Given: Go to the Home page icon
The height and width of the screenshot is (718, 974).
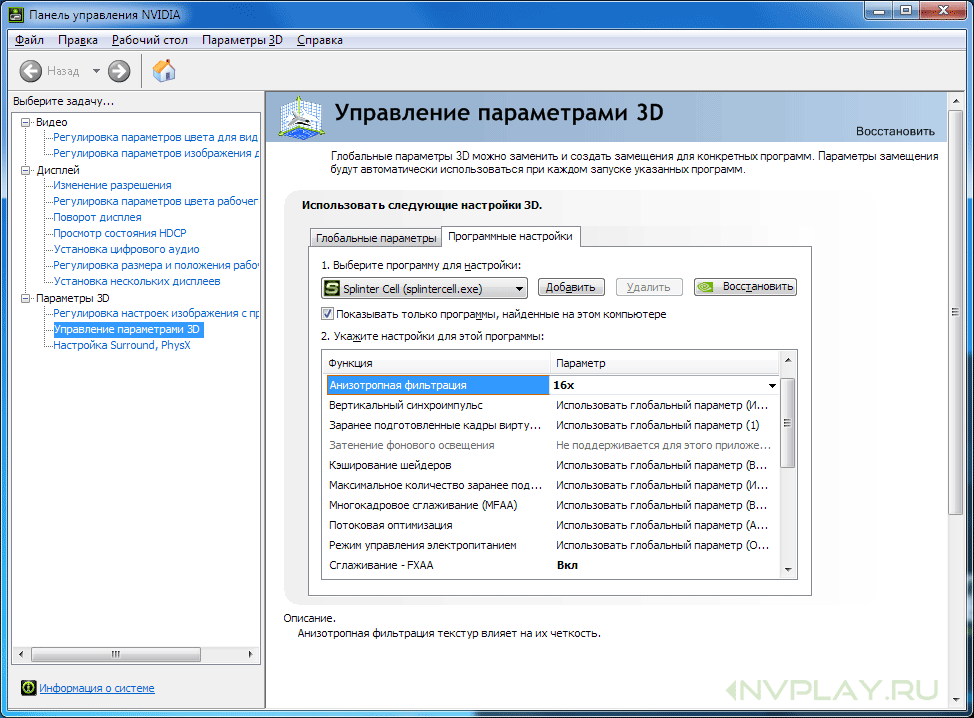Looking at the screenshot, I should [x=164, y=71].
